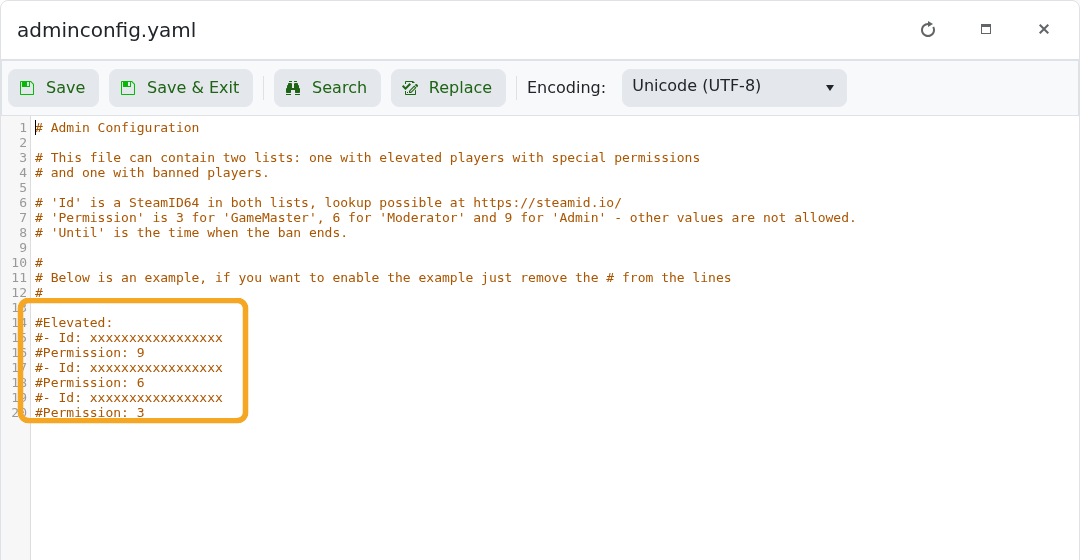Open the Replace tool
Viewport: 1080px width, 560px height.
click(x=448, y=88)
